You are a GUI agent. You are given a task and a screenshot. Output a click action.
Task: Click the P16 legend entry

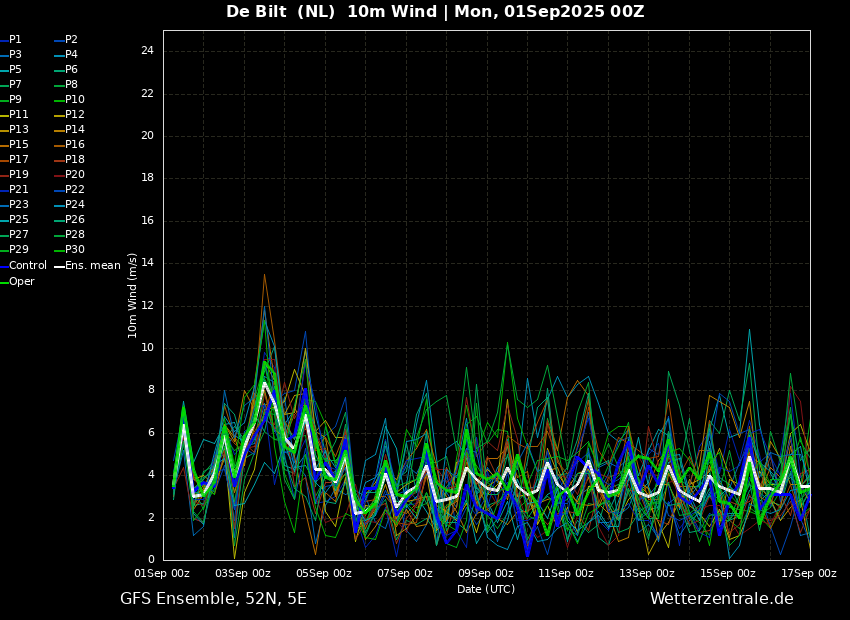(x=75, y=145)
